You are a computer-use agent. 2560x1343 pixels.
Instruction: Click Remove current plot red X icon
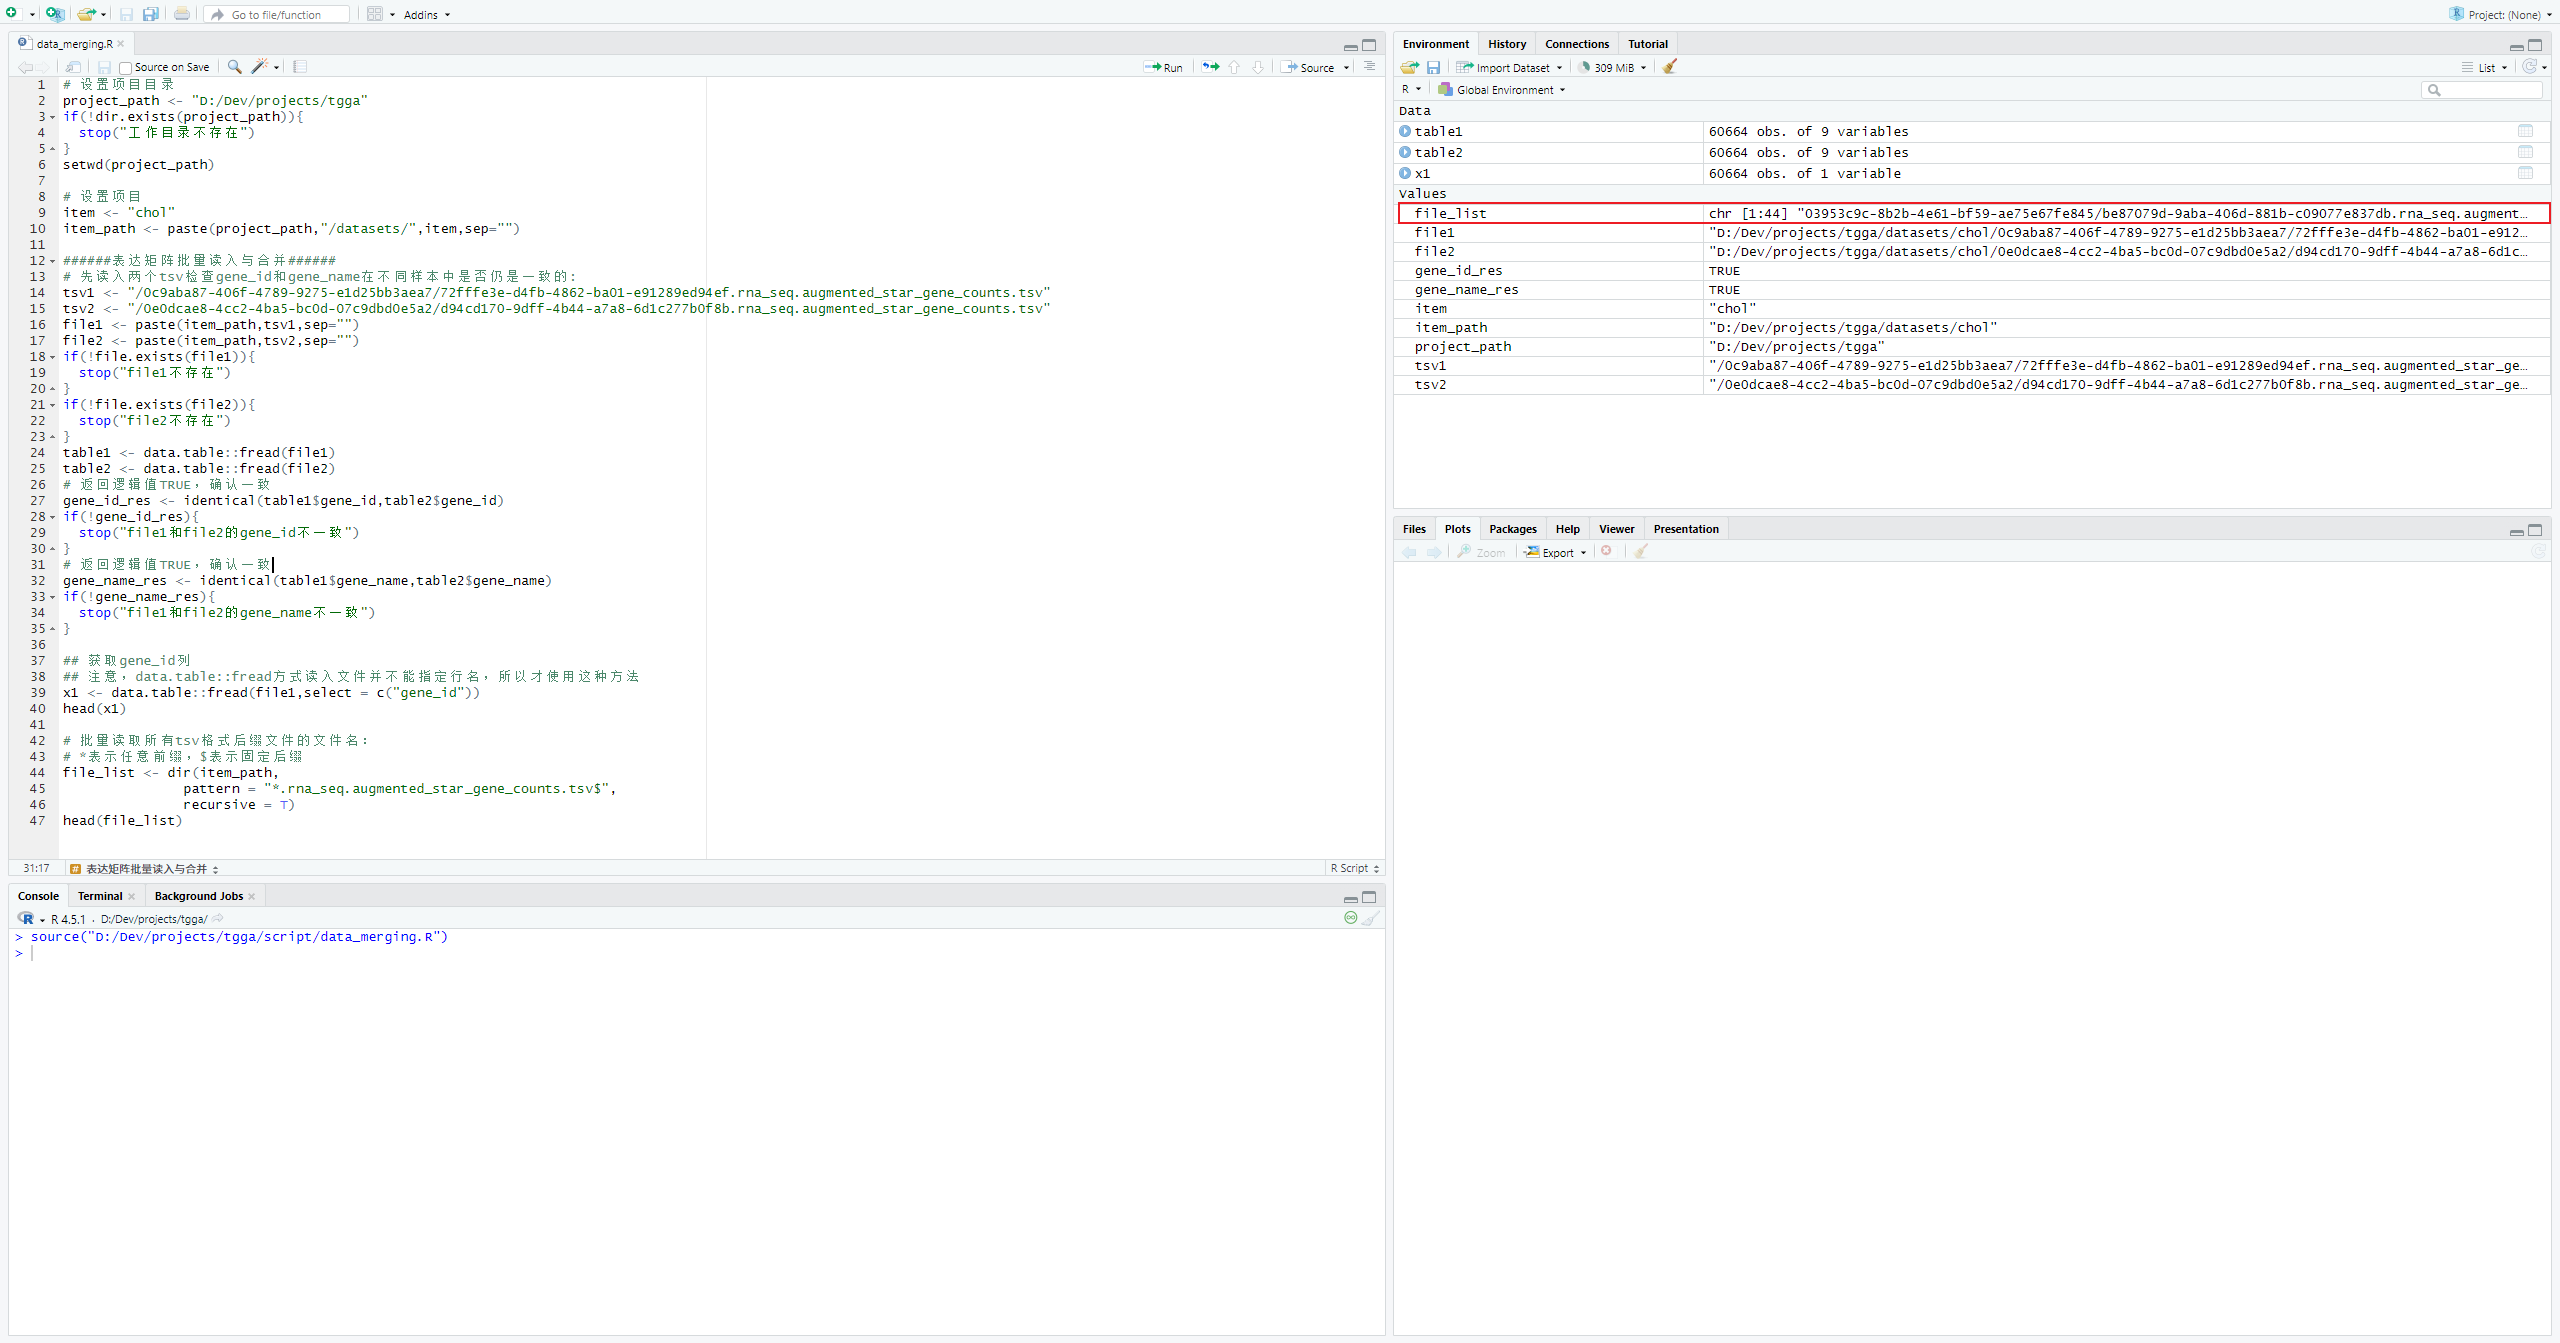1607,552
